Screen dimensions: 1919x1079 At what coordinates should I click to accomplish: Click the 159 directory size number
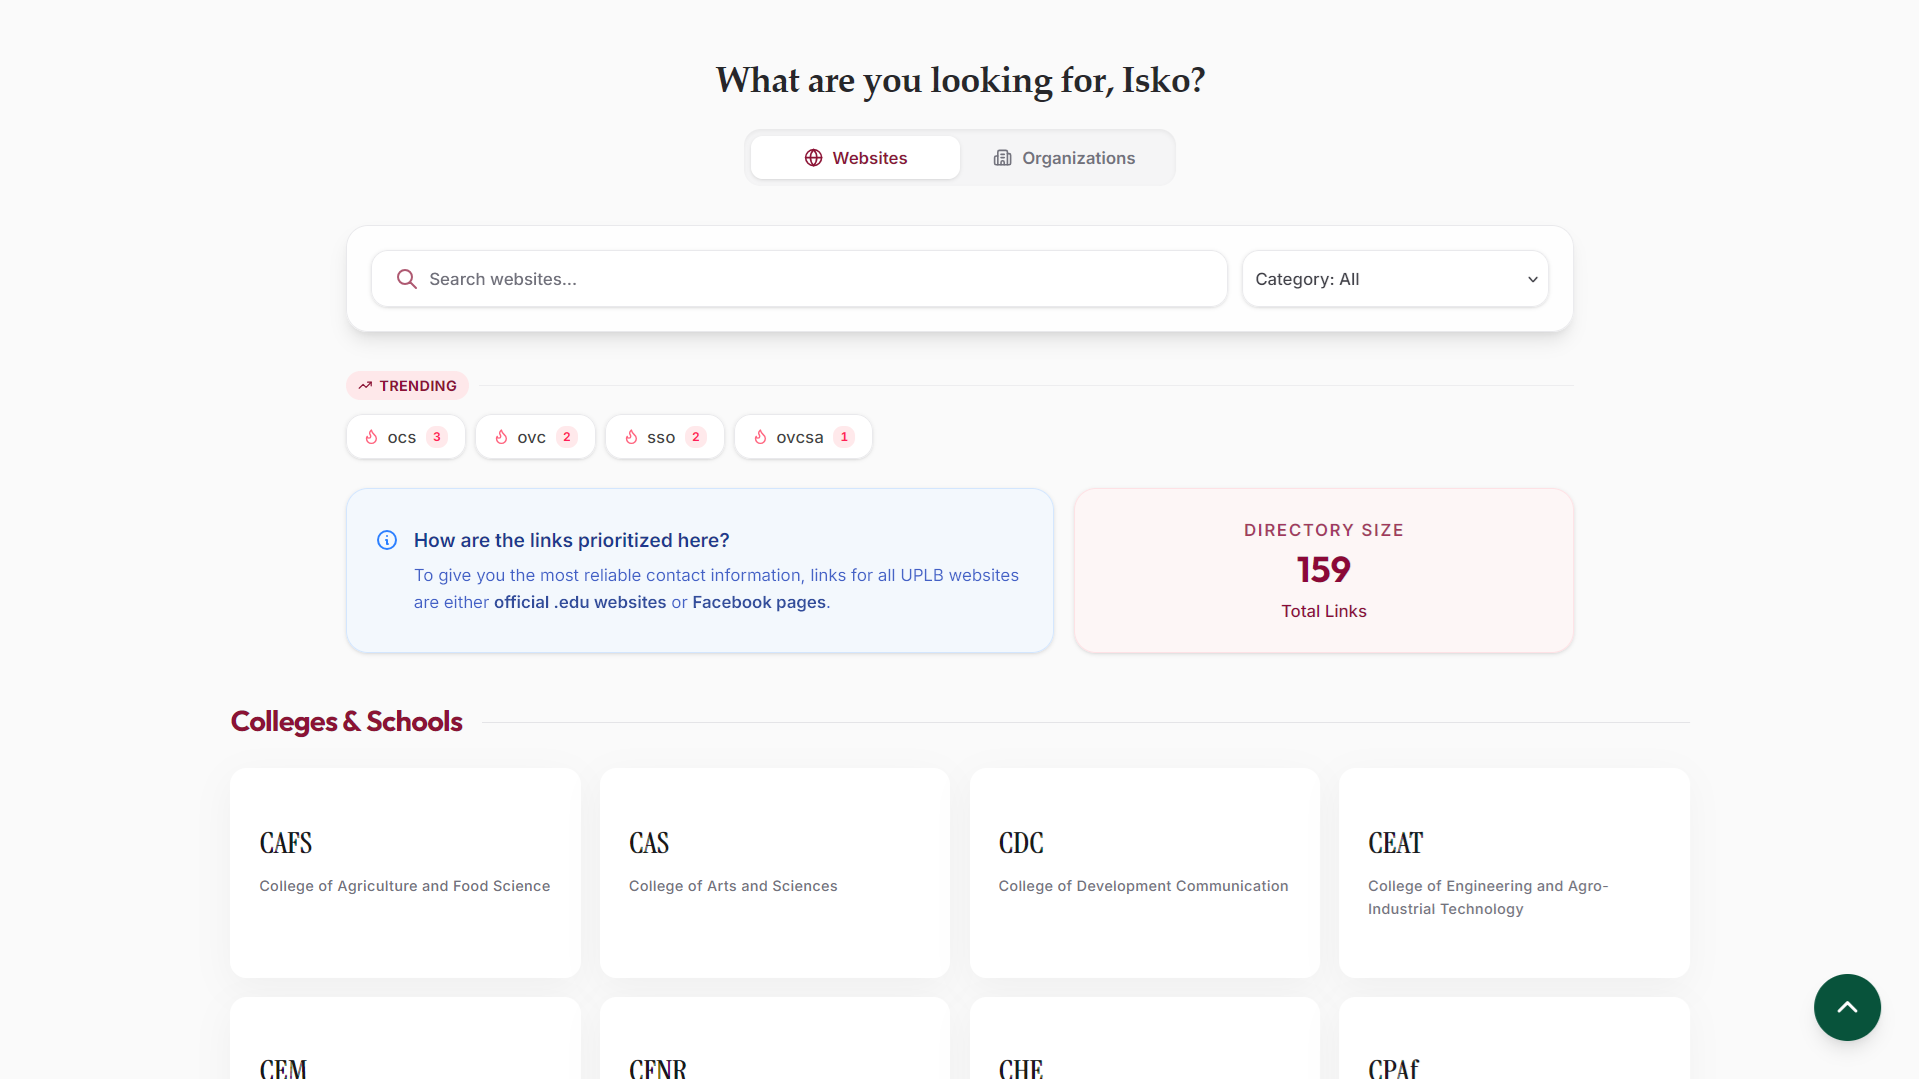coord(1324,570)
